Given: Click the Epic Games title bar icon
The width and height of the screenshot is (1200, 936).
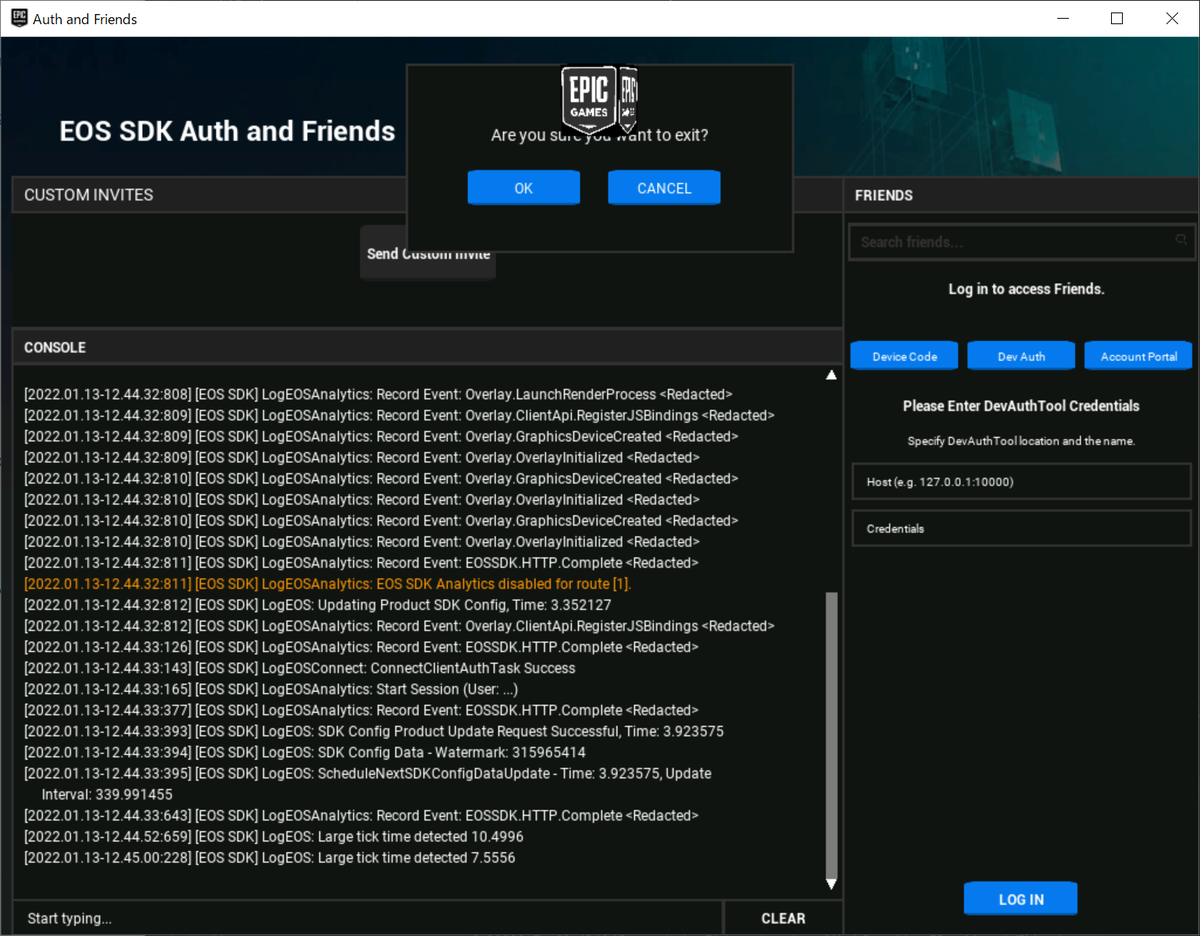Looking at the screenshot, I should (x=19, y=18).
